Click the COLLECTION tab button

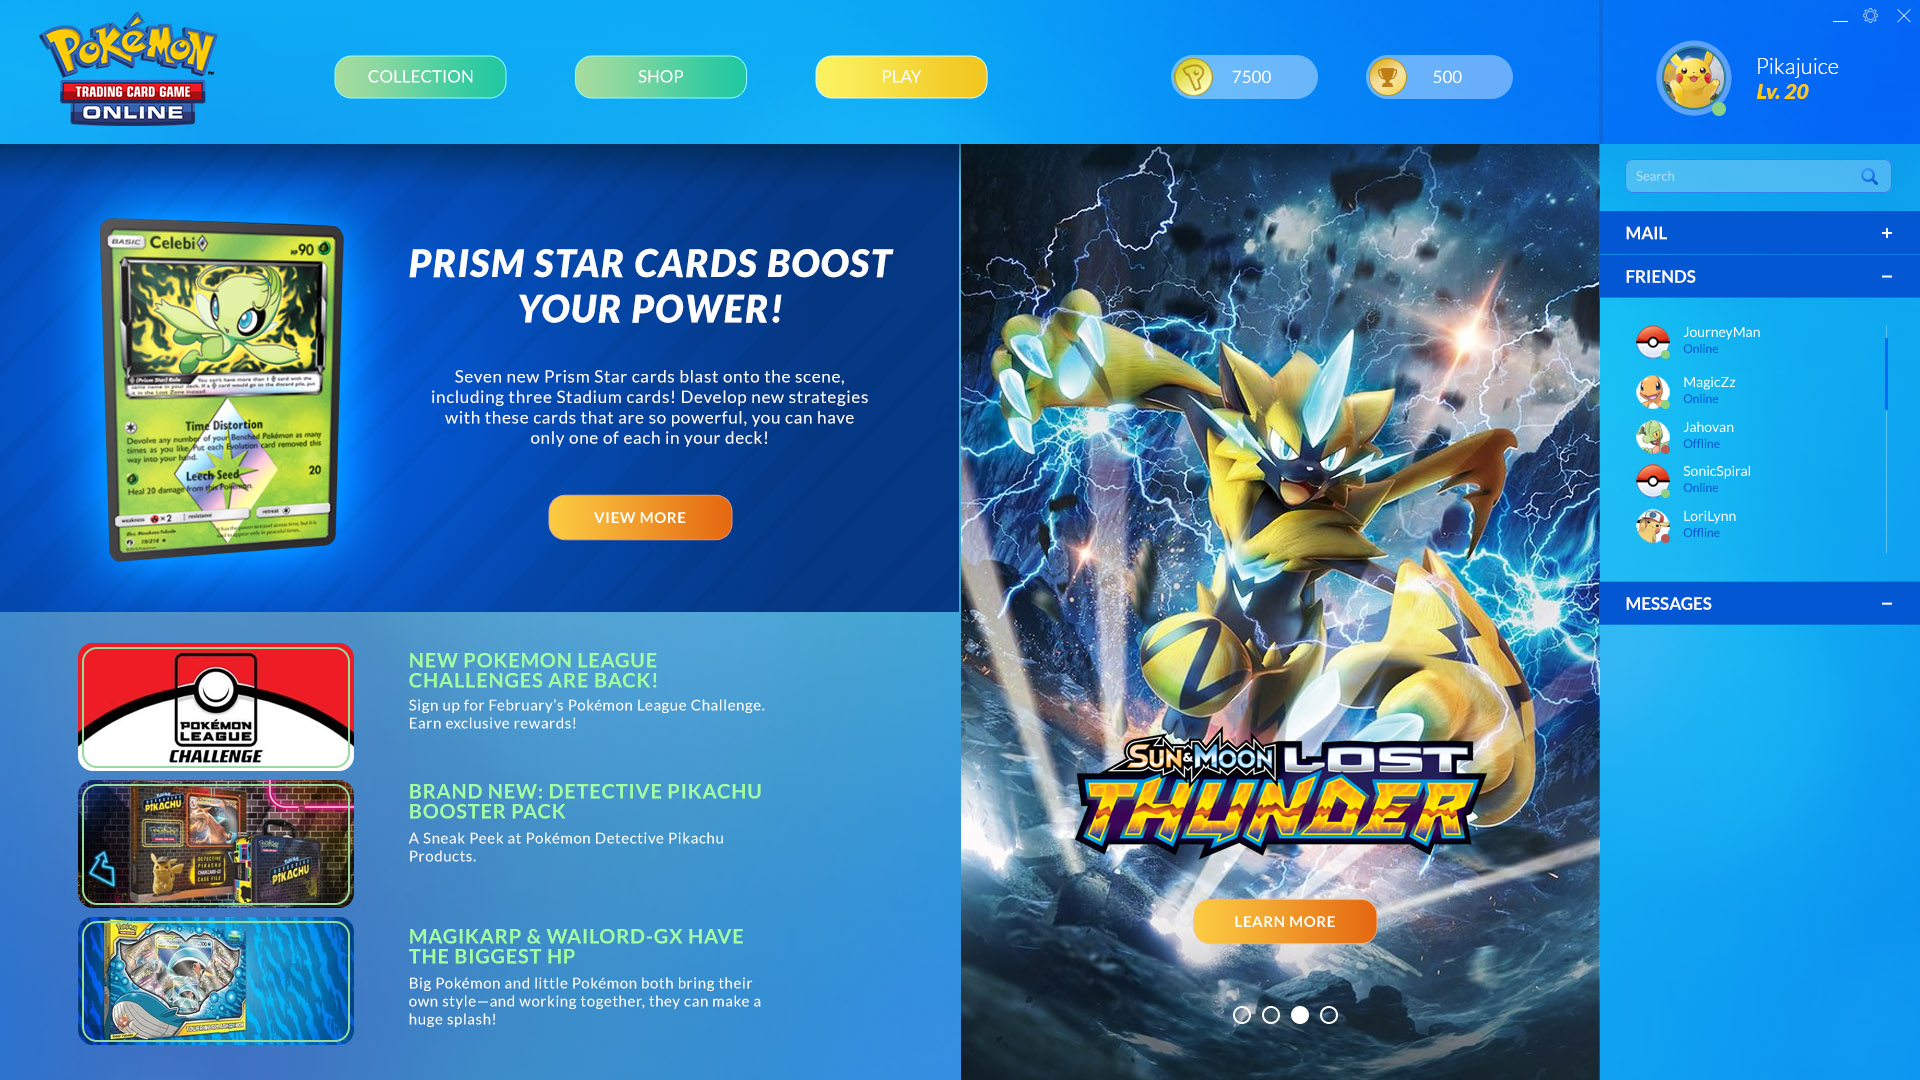click(x=419, y=76)
